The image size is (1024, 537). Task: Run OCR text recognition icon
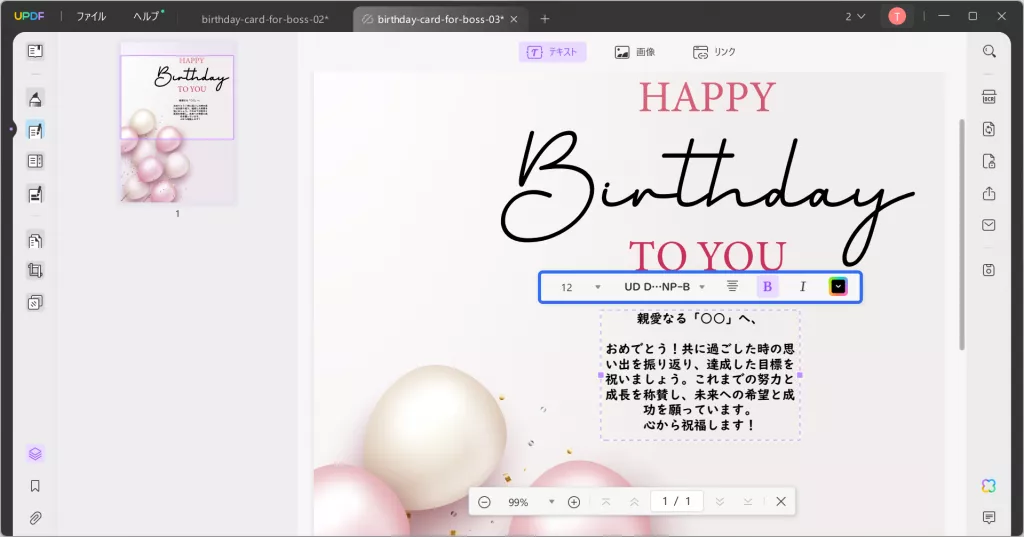coord(989,97)
